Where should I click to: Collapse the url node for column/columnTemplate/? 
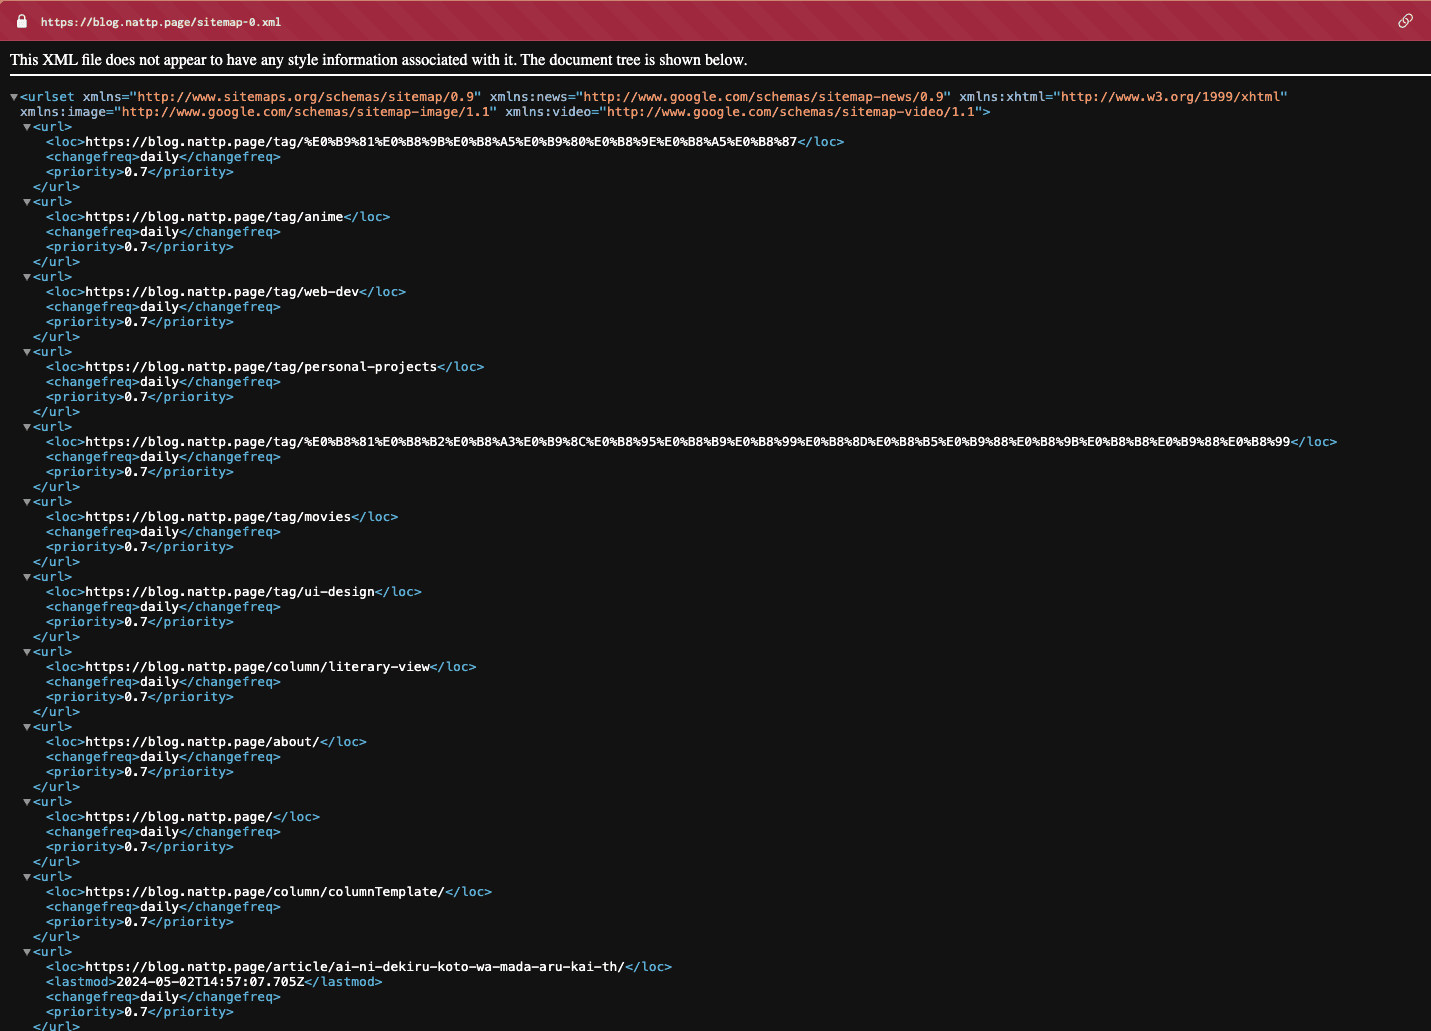[x=27, y=877]
